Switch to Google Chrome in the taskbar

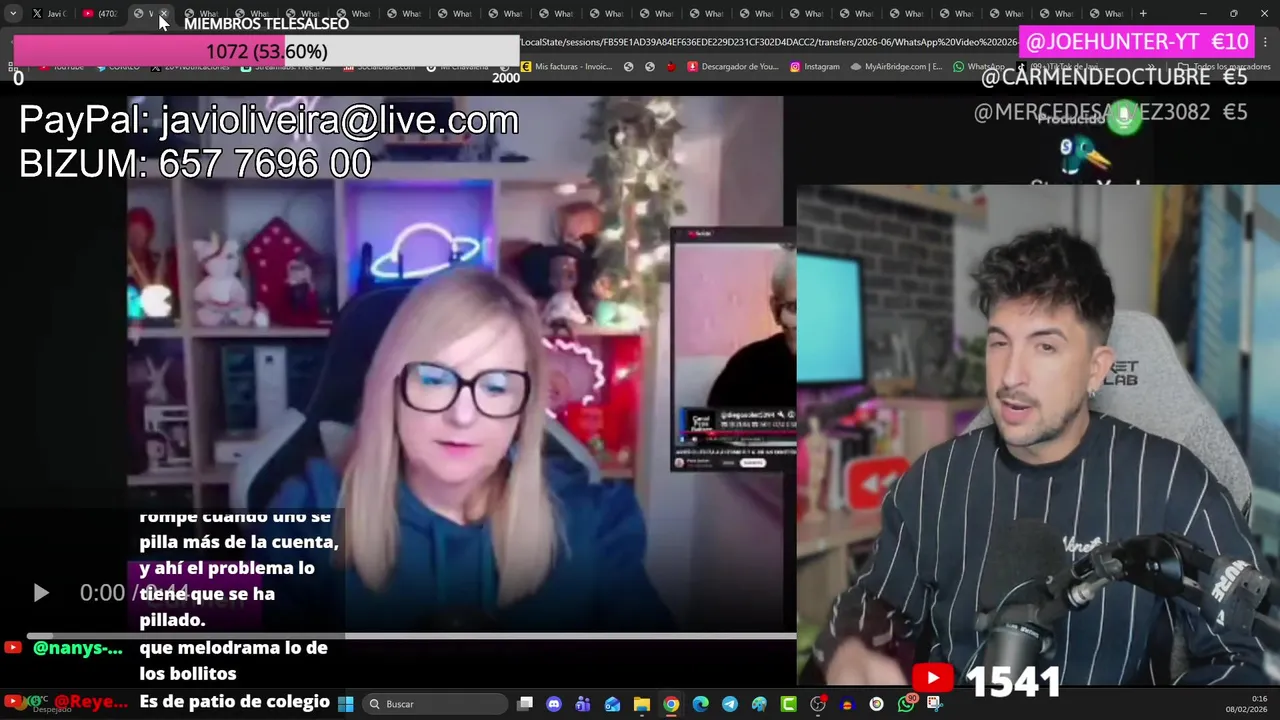click(x=671, y=704)
